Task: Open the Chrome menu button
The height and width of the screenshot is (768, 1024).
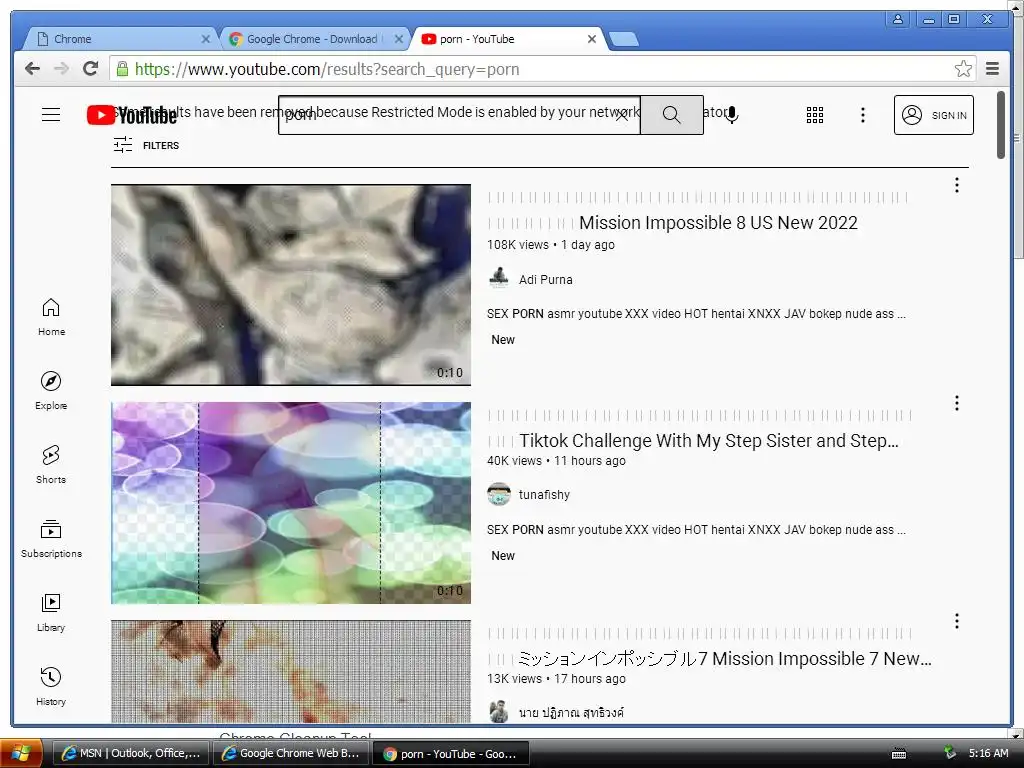Action: 992,69
